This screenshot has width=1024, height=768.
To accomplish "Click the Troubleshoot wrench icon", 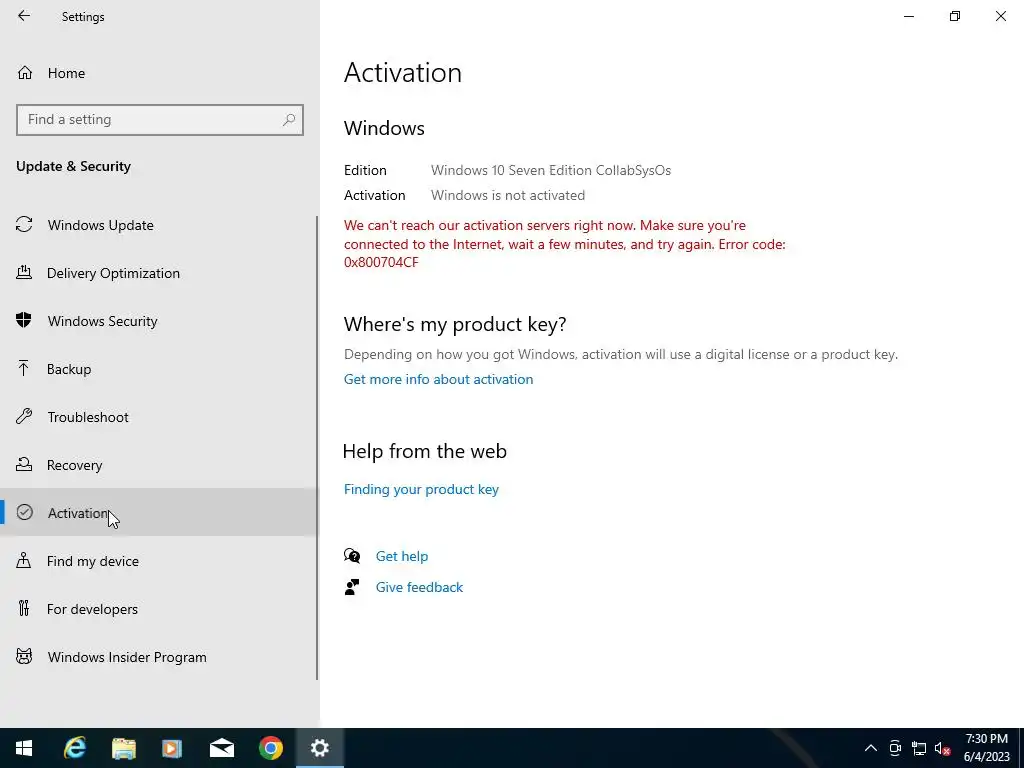I will (24, 417).
